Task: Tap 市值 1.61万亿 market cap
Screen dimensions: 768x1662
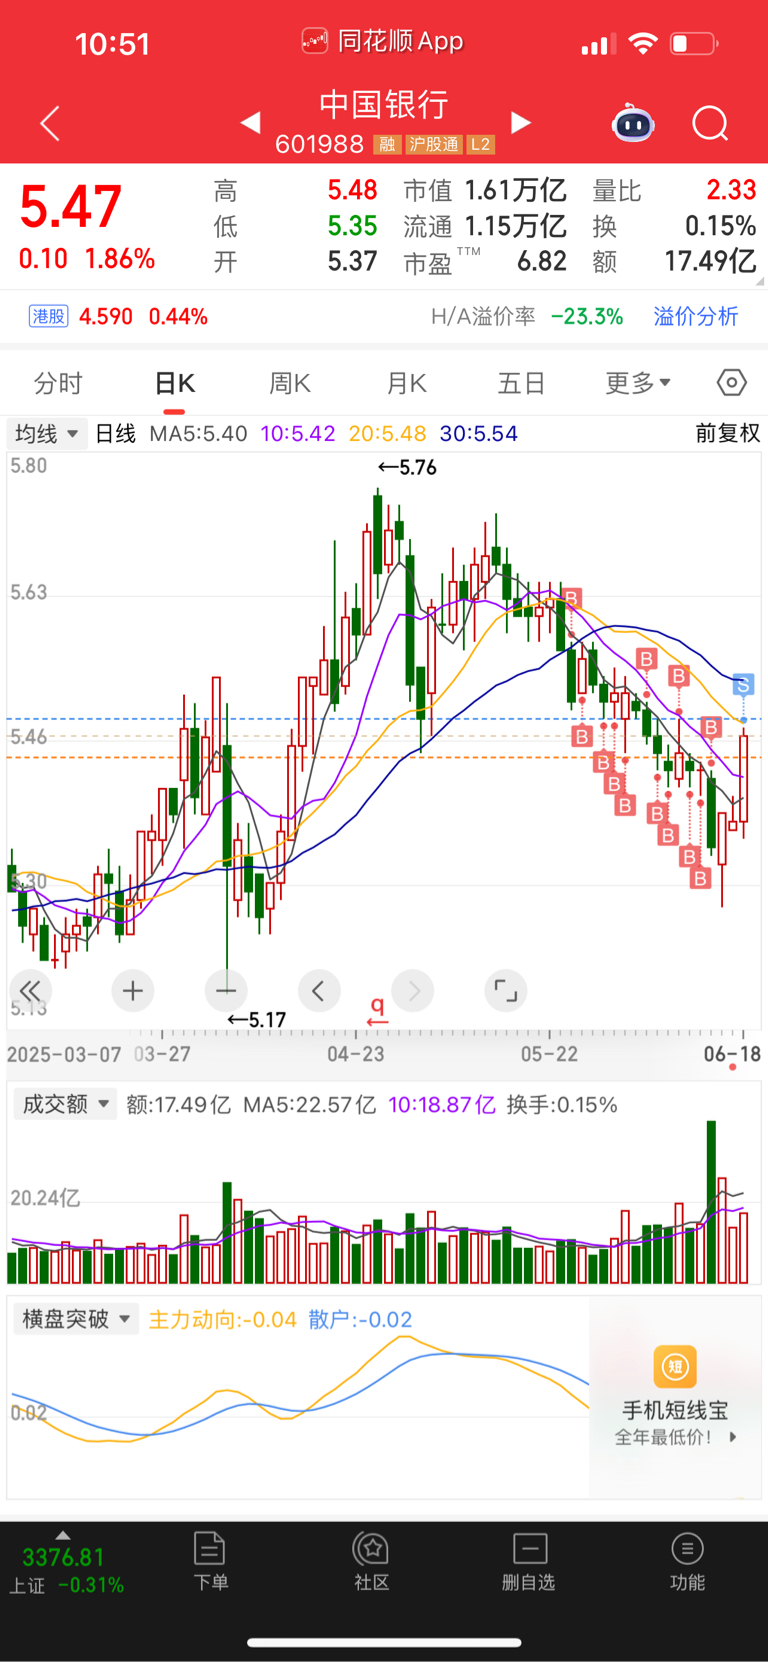Action: click(x=485, y=191)
